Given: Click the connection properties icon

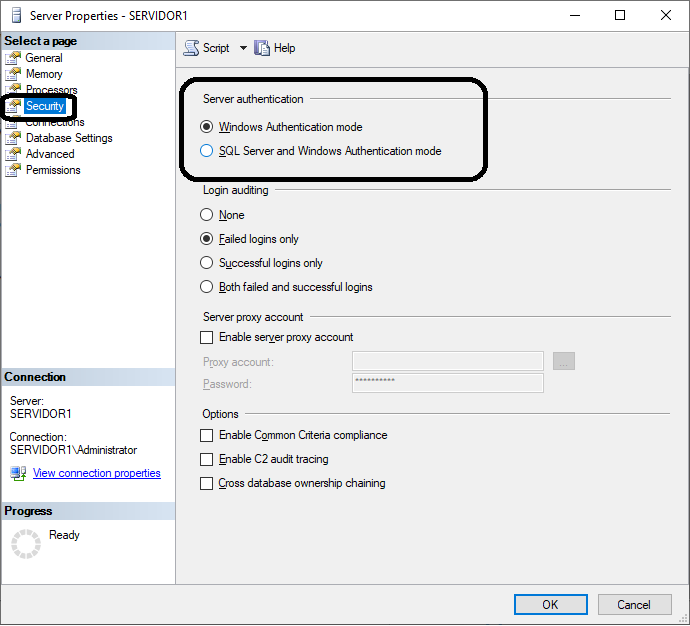Looking at the screenshot, I should (x=18, y=474).
